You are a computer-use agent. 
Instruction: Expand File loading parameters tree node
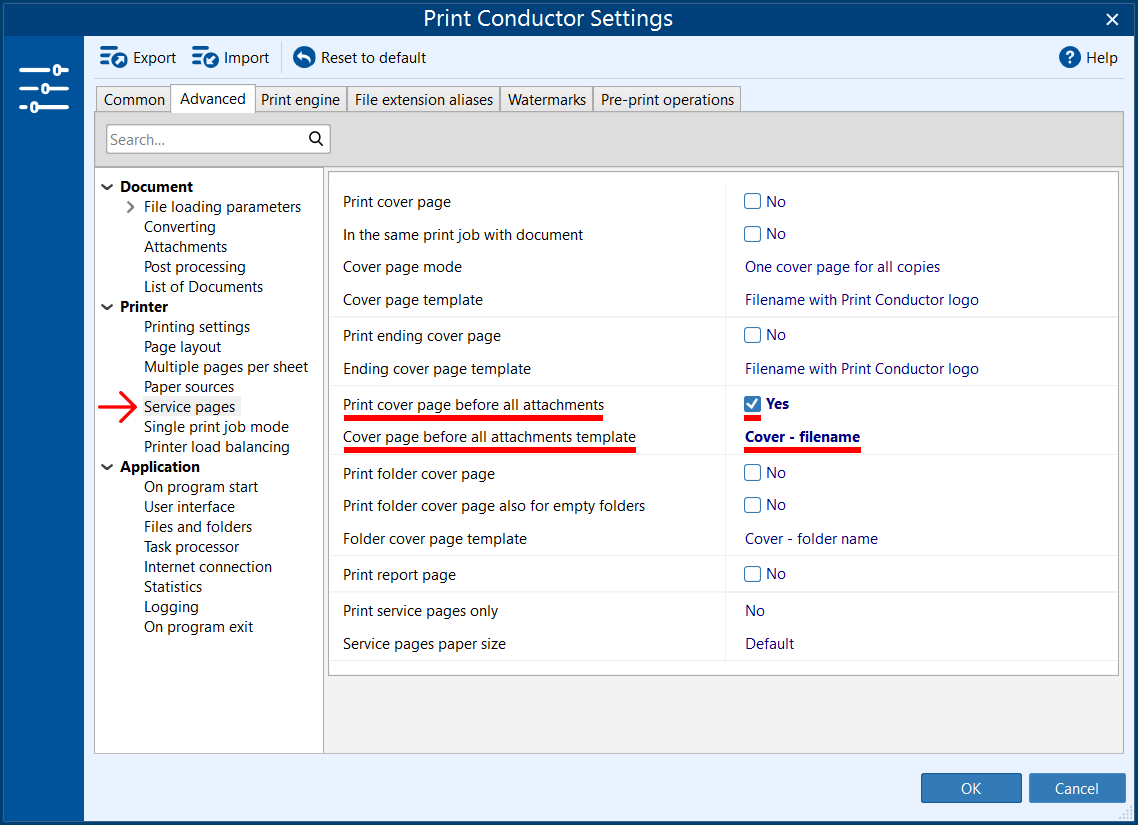coord(131,207)
